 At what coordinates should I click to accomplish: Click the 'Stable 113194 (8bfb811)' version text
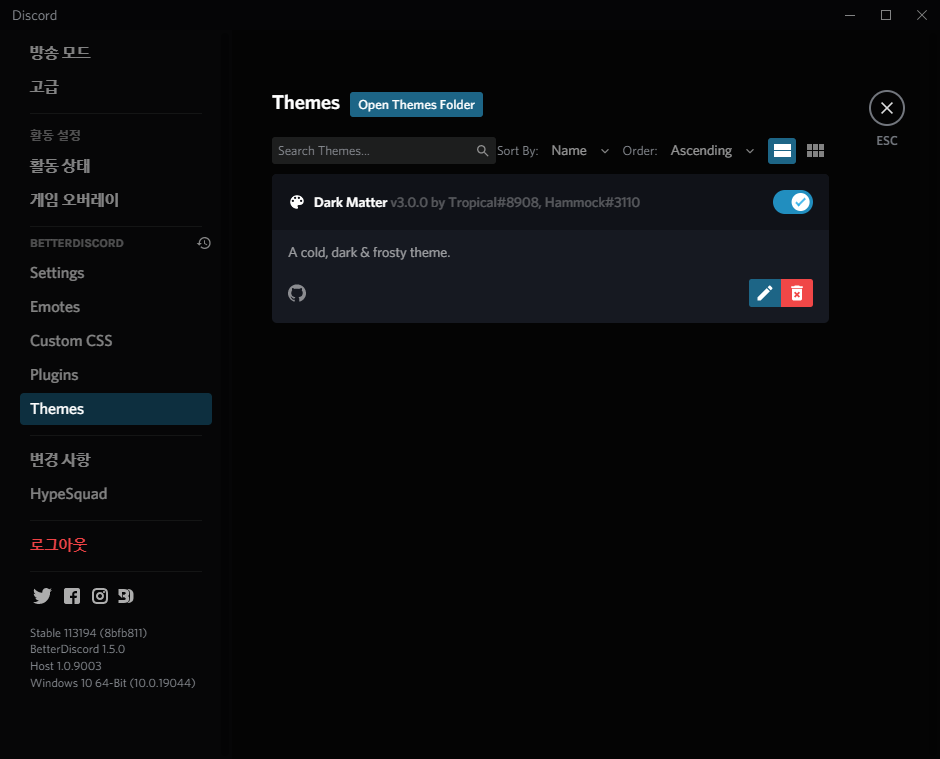[x=88, y=633]
